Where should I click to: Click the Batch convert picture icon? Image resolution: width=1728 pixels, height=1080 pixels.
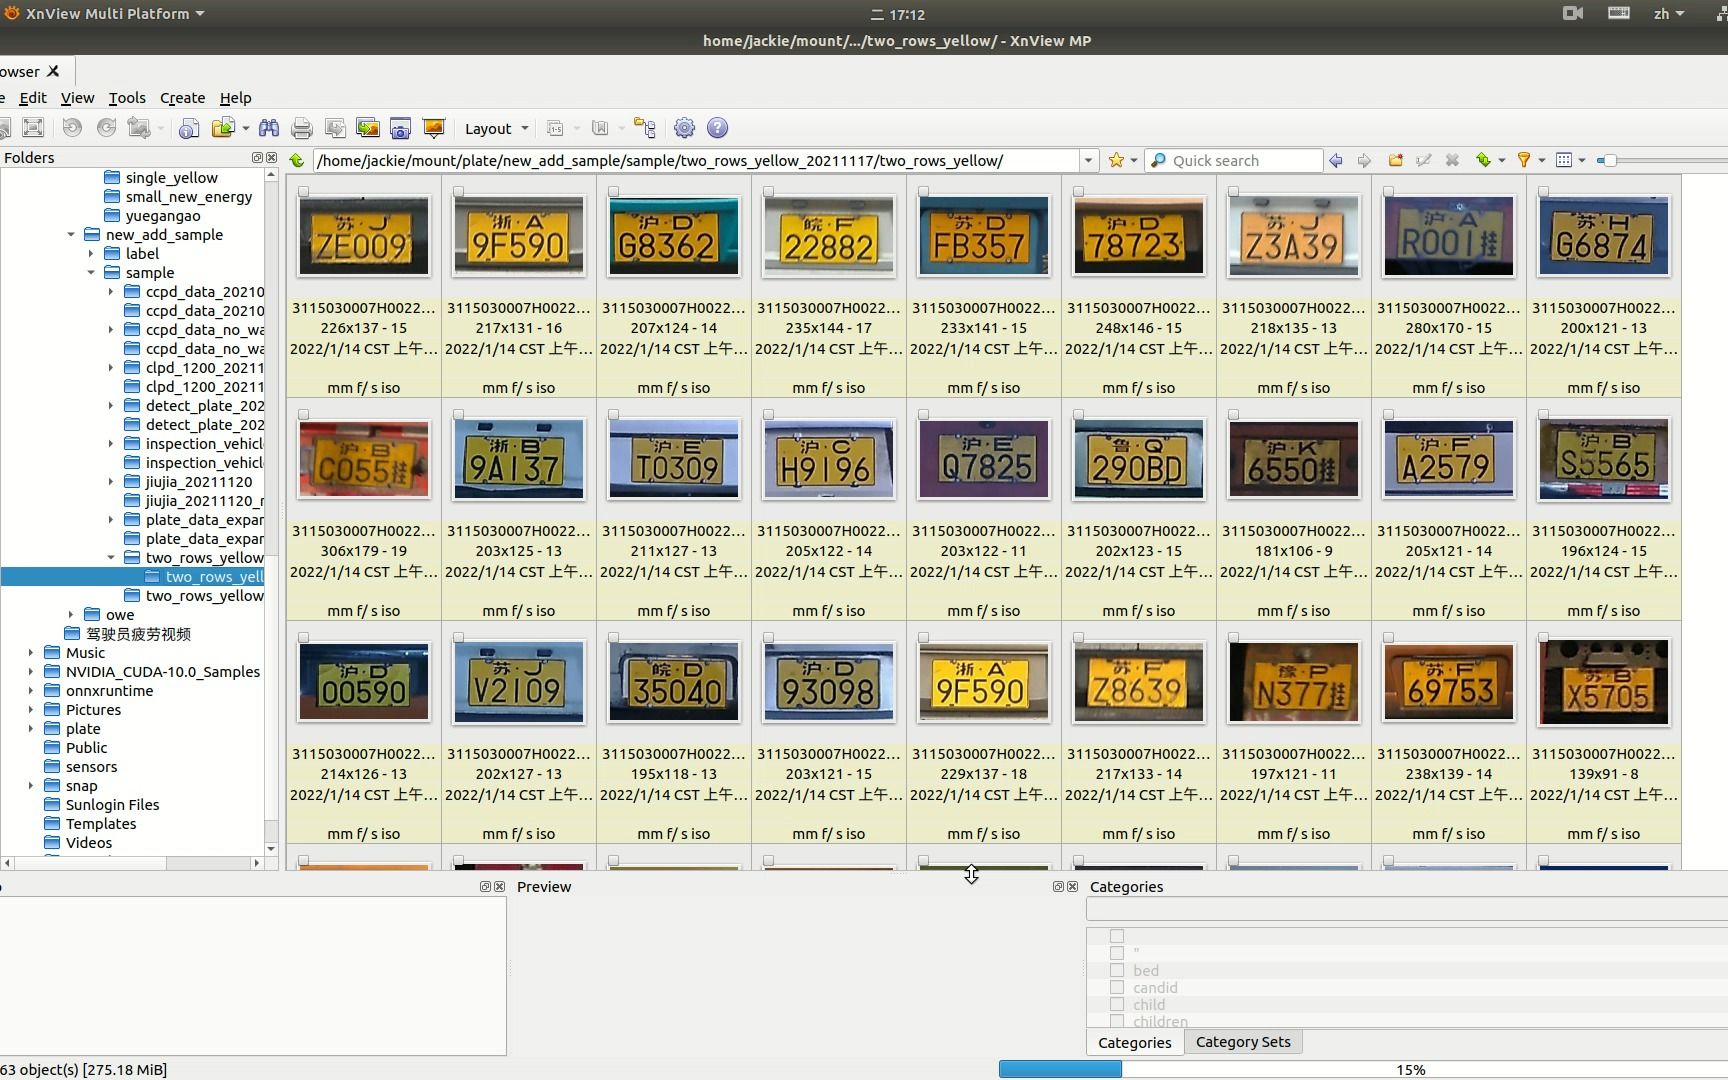coord(368,128)
